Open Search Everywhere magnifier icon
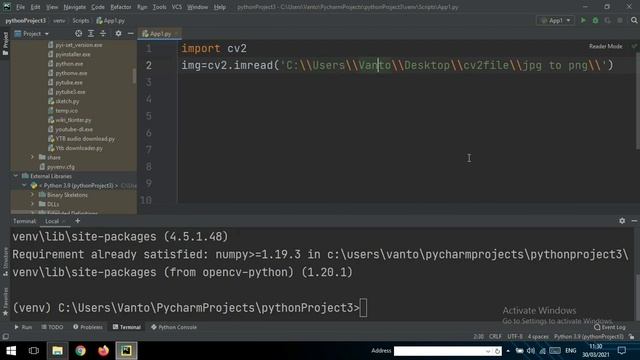Image resolution: width=640 pixels, height=360 pixels. 634,20
